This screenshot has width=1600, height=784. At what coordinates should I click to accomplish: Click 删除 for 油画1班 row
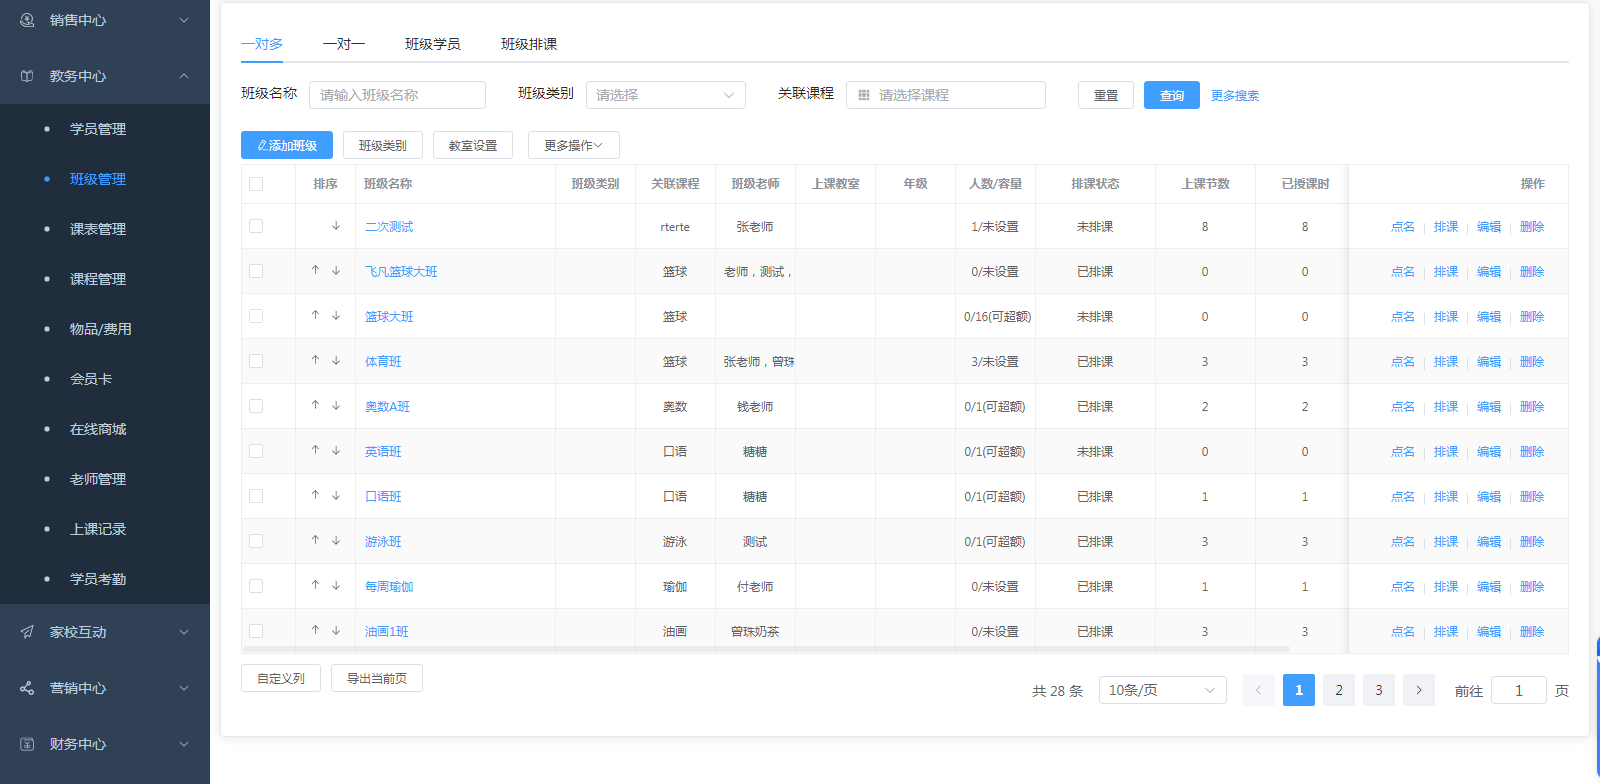(1532, 632)
